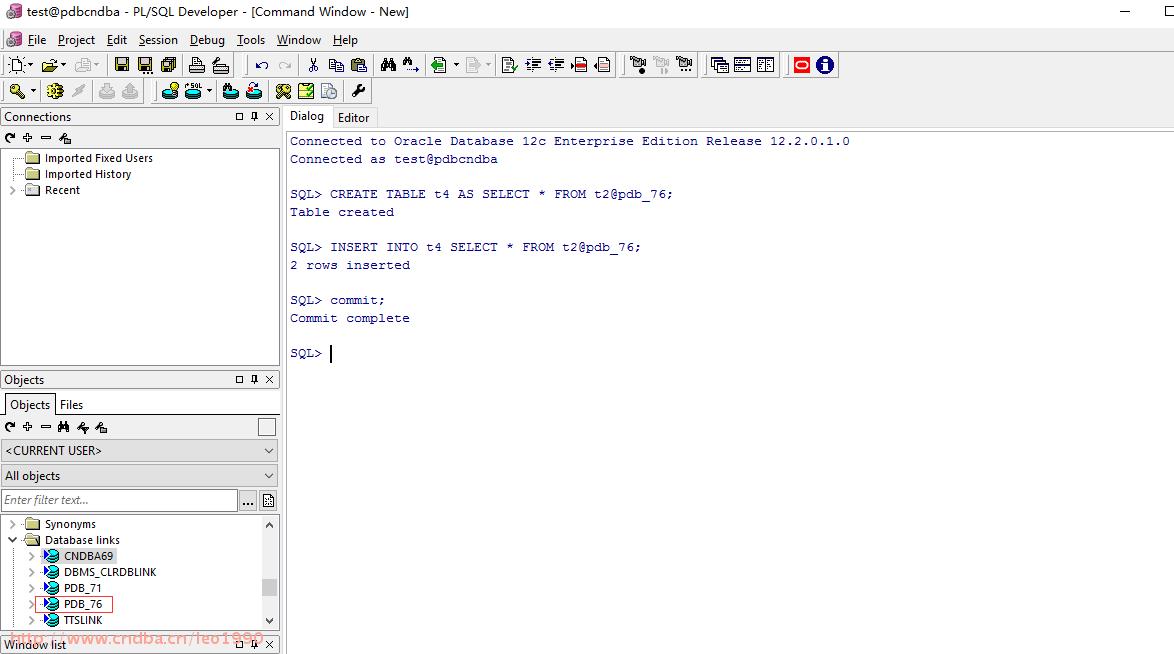The width and height of the screenshot is (1174, 654).
Task: Expand the CNDBA69 database link
Action: point(31,556)
